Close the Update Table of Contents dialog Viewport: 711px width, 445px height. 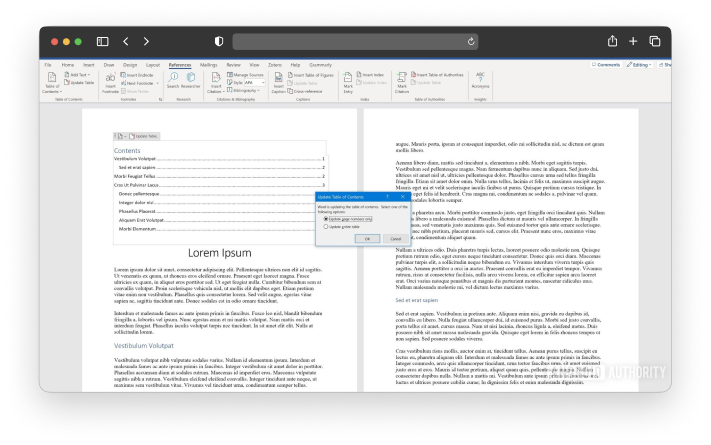pyautogui.click(x=403, y=197)
